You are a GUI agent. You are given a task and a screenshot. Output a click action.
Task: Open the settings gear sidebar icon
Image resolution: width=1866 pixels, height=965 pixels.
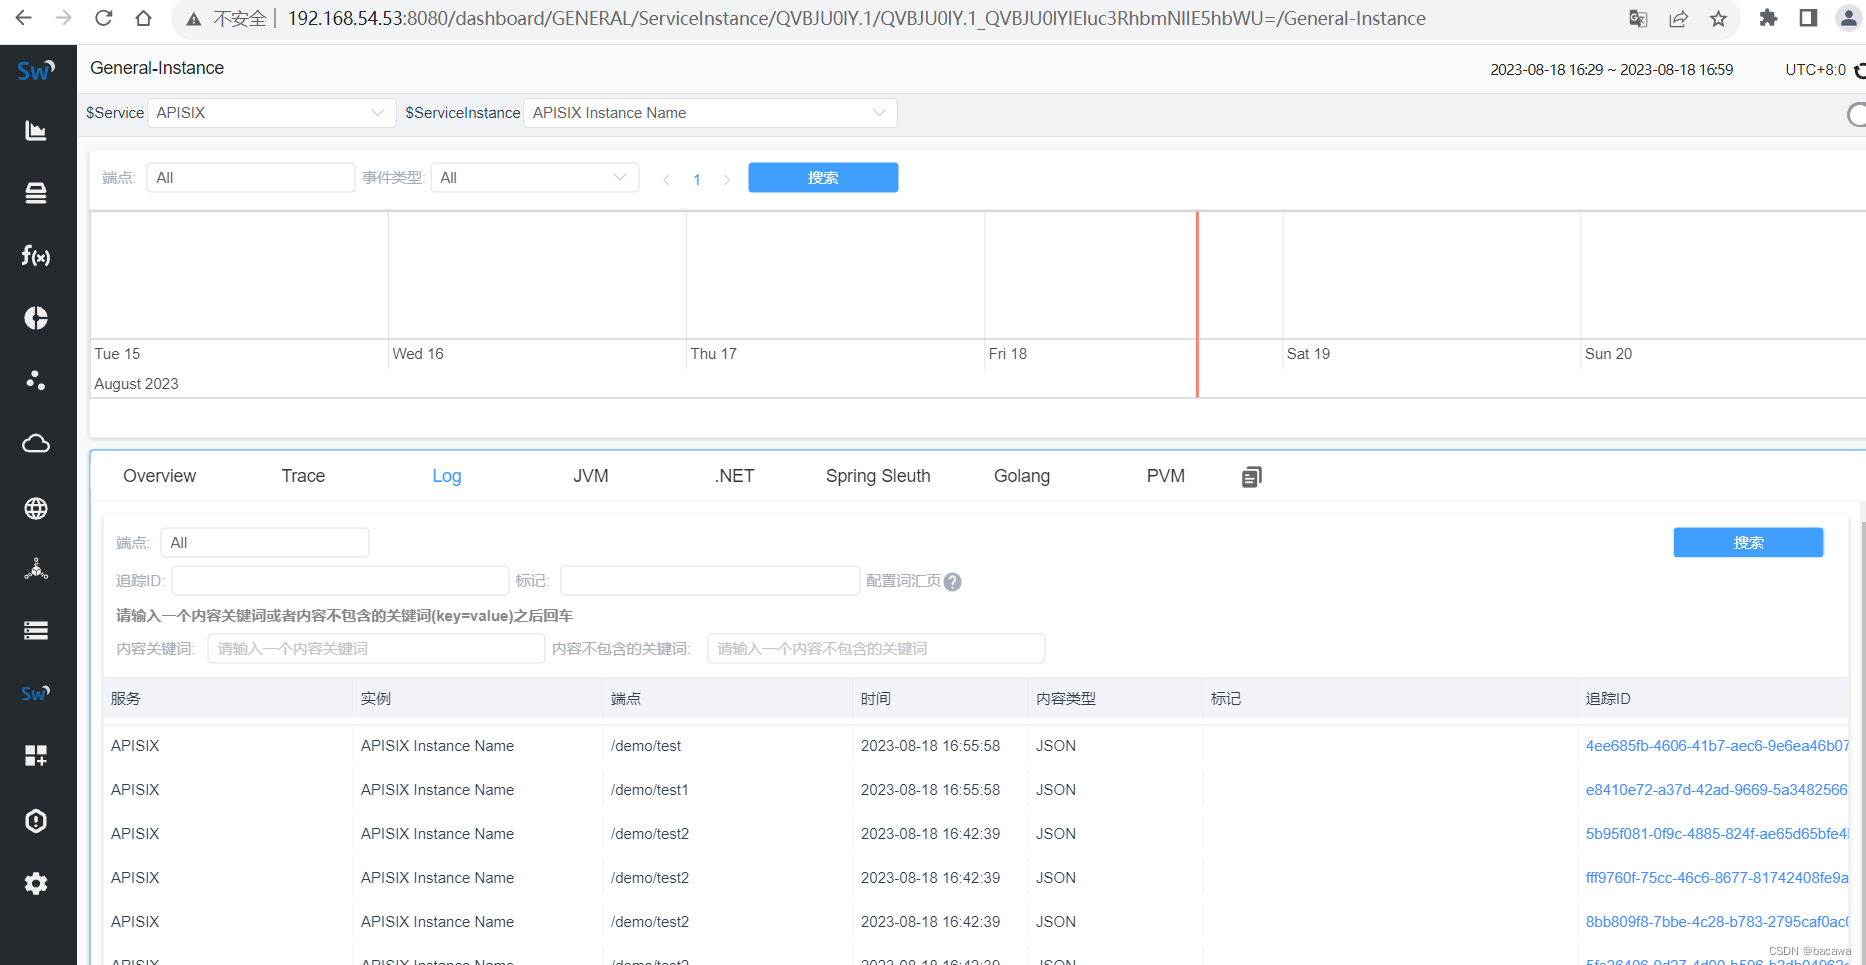tap(36, 883)
